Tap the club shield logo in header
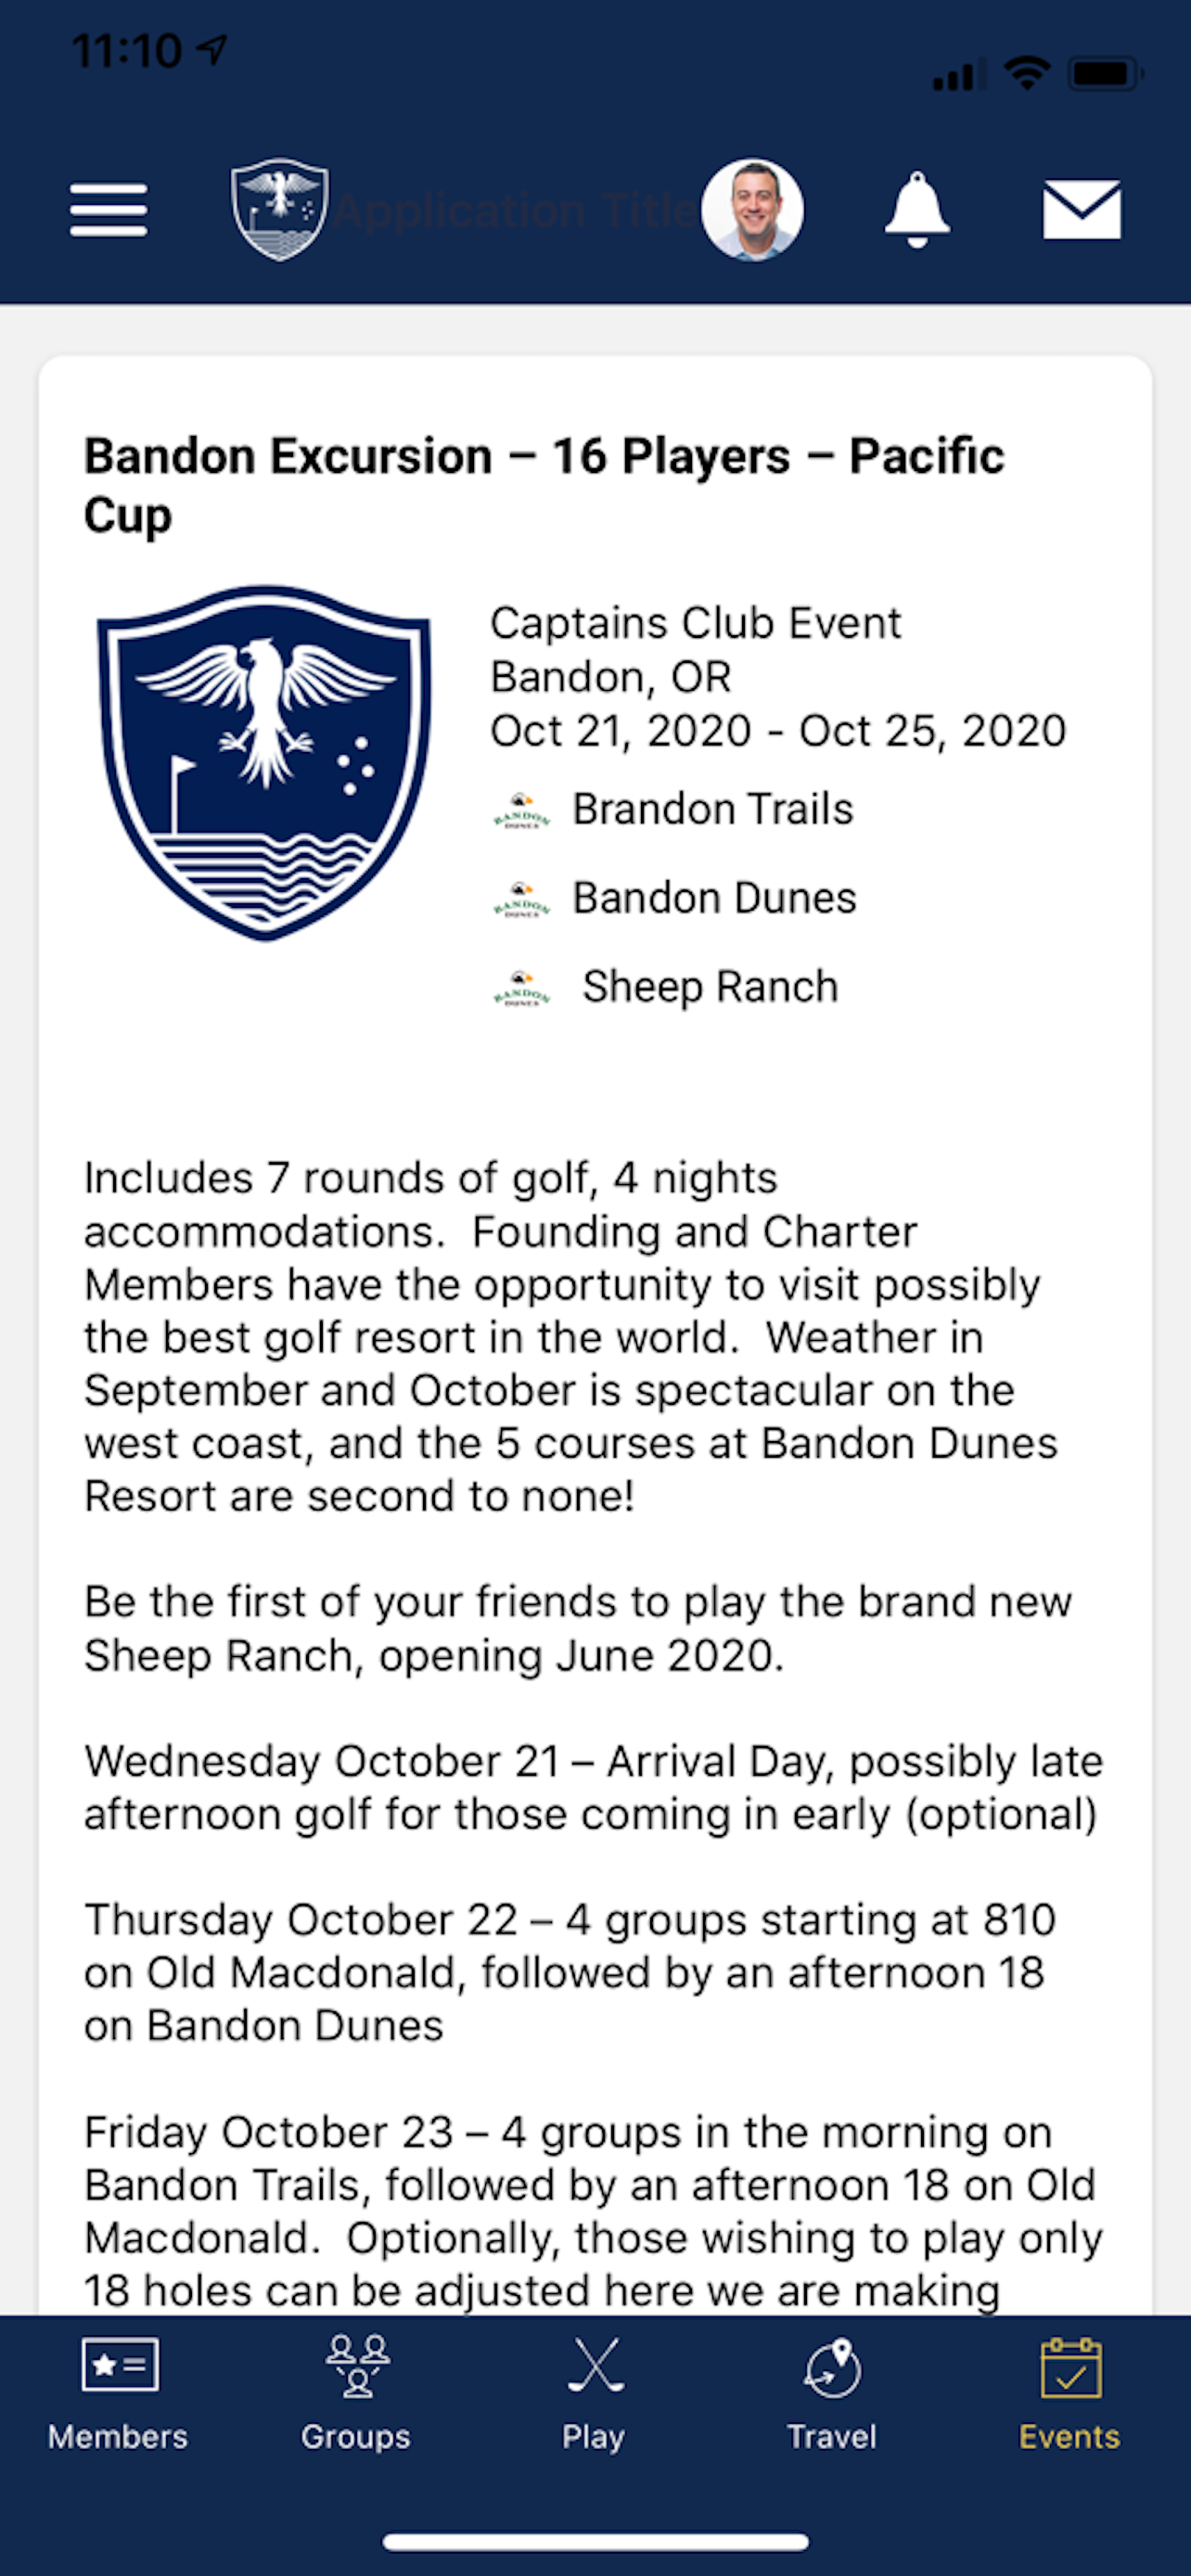 pyautogui.click(x=279, y=209)
